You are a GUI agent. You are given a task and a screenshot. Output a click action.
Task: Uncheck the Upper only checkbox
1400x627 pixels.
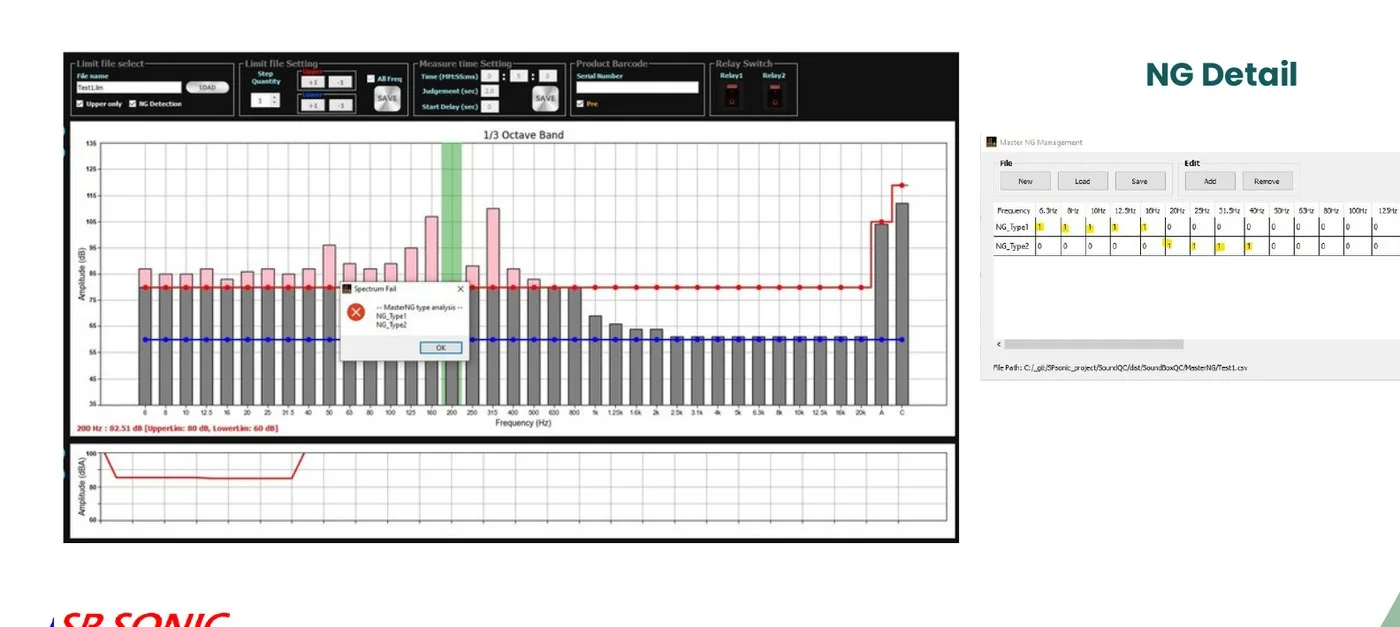[x=81, y=104]
